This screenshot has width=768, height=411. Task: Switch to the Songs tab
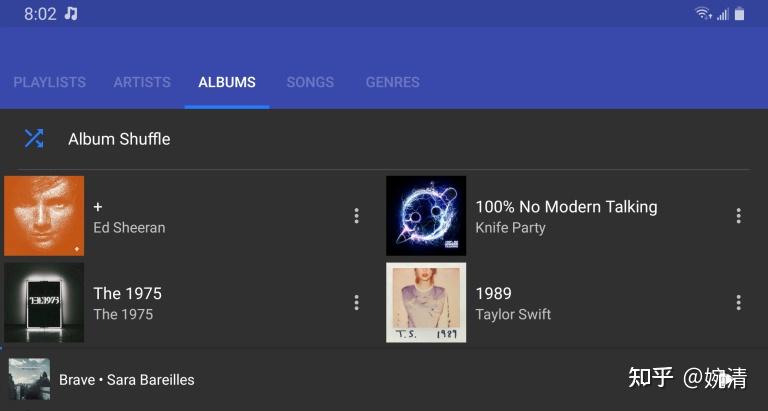310,82
